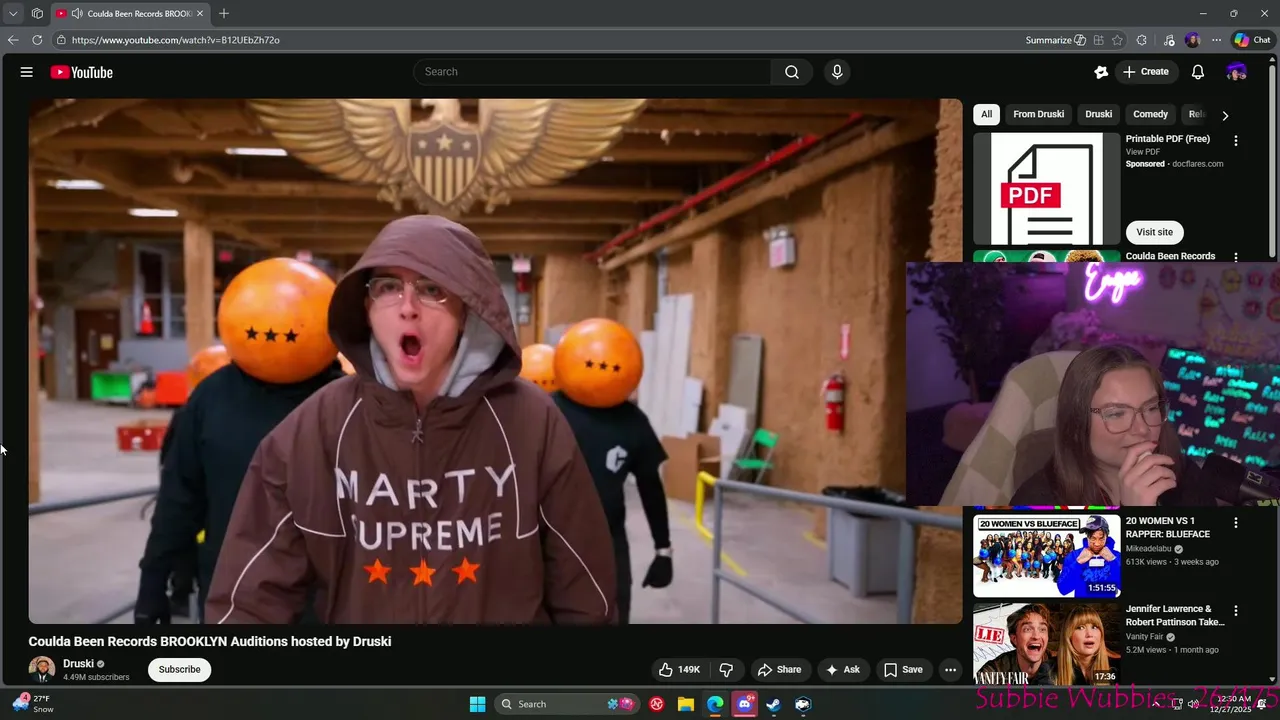Open split screen icon in address bar
Viewport: 1280px width, 720px height.
(x=1098, y=40)
